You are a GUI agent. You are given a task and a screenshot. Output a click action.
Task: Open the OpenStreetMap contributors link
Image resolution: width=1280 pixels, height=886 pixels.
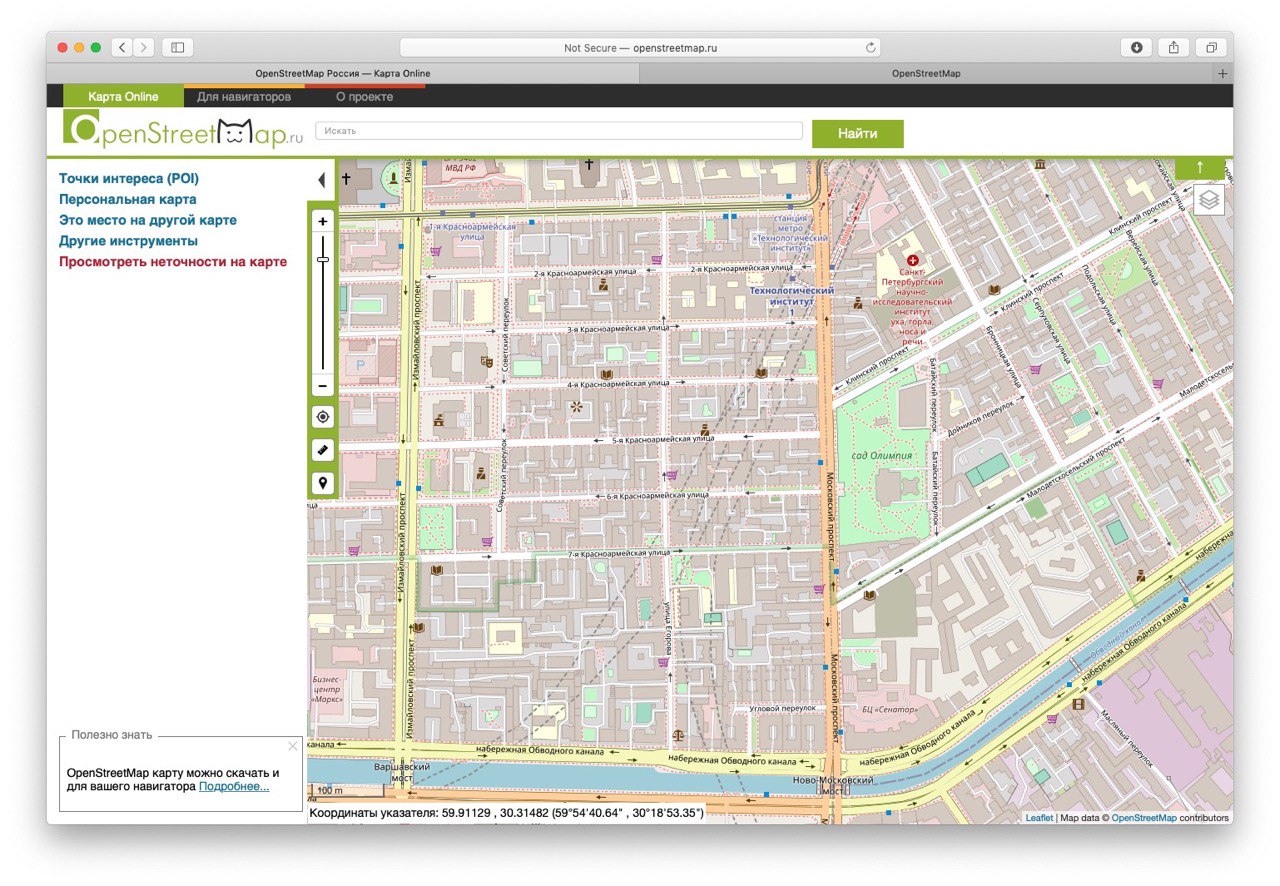click(x=1144, y=817)
